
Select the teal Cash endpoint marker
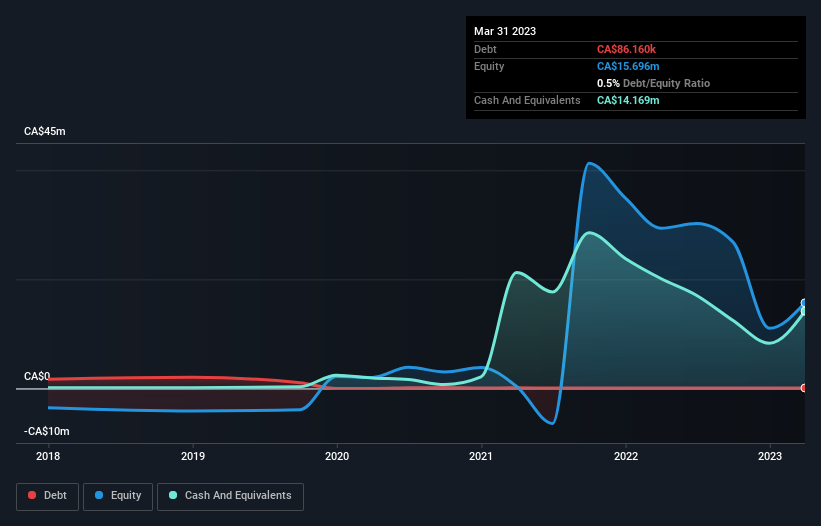pos(804,311)
